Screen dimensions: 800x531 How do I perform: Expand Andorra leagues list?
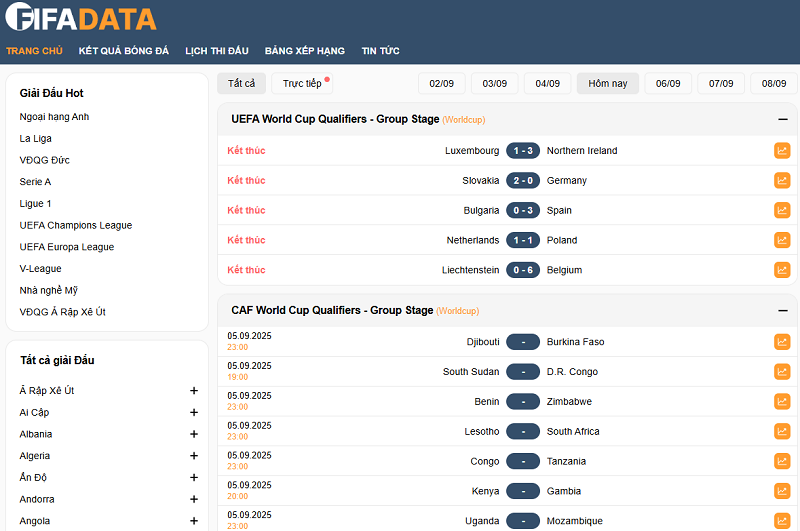click(194, 499)
